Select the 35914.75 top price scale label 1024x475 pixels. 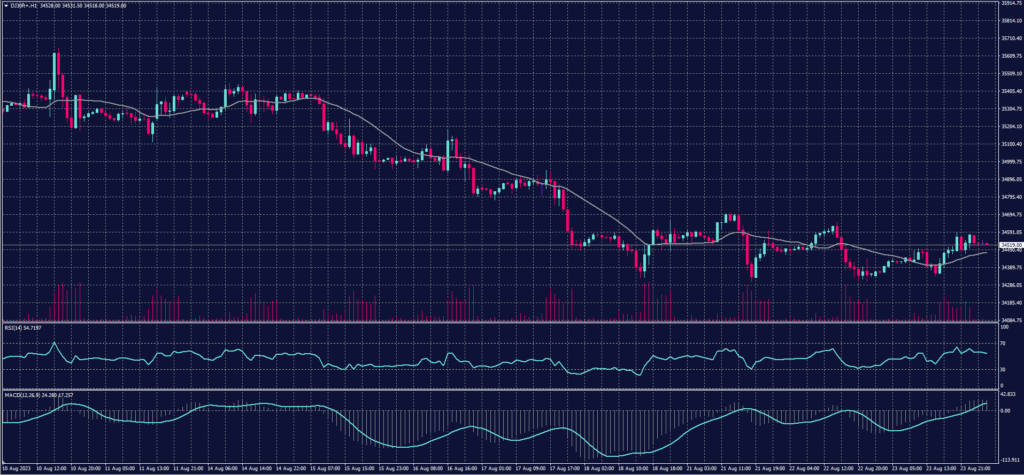tap(1009, 4)
